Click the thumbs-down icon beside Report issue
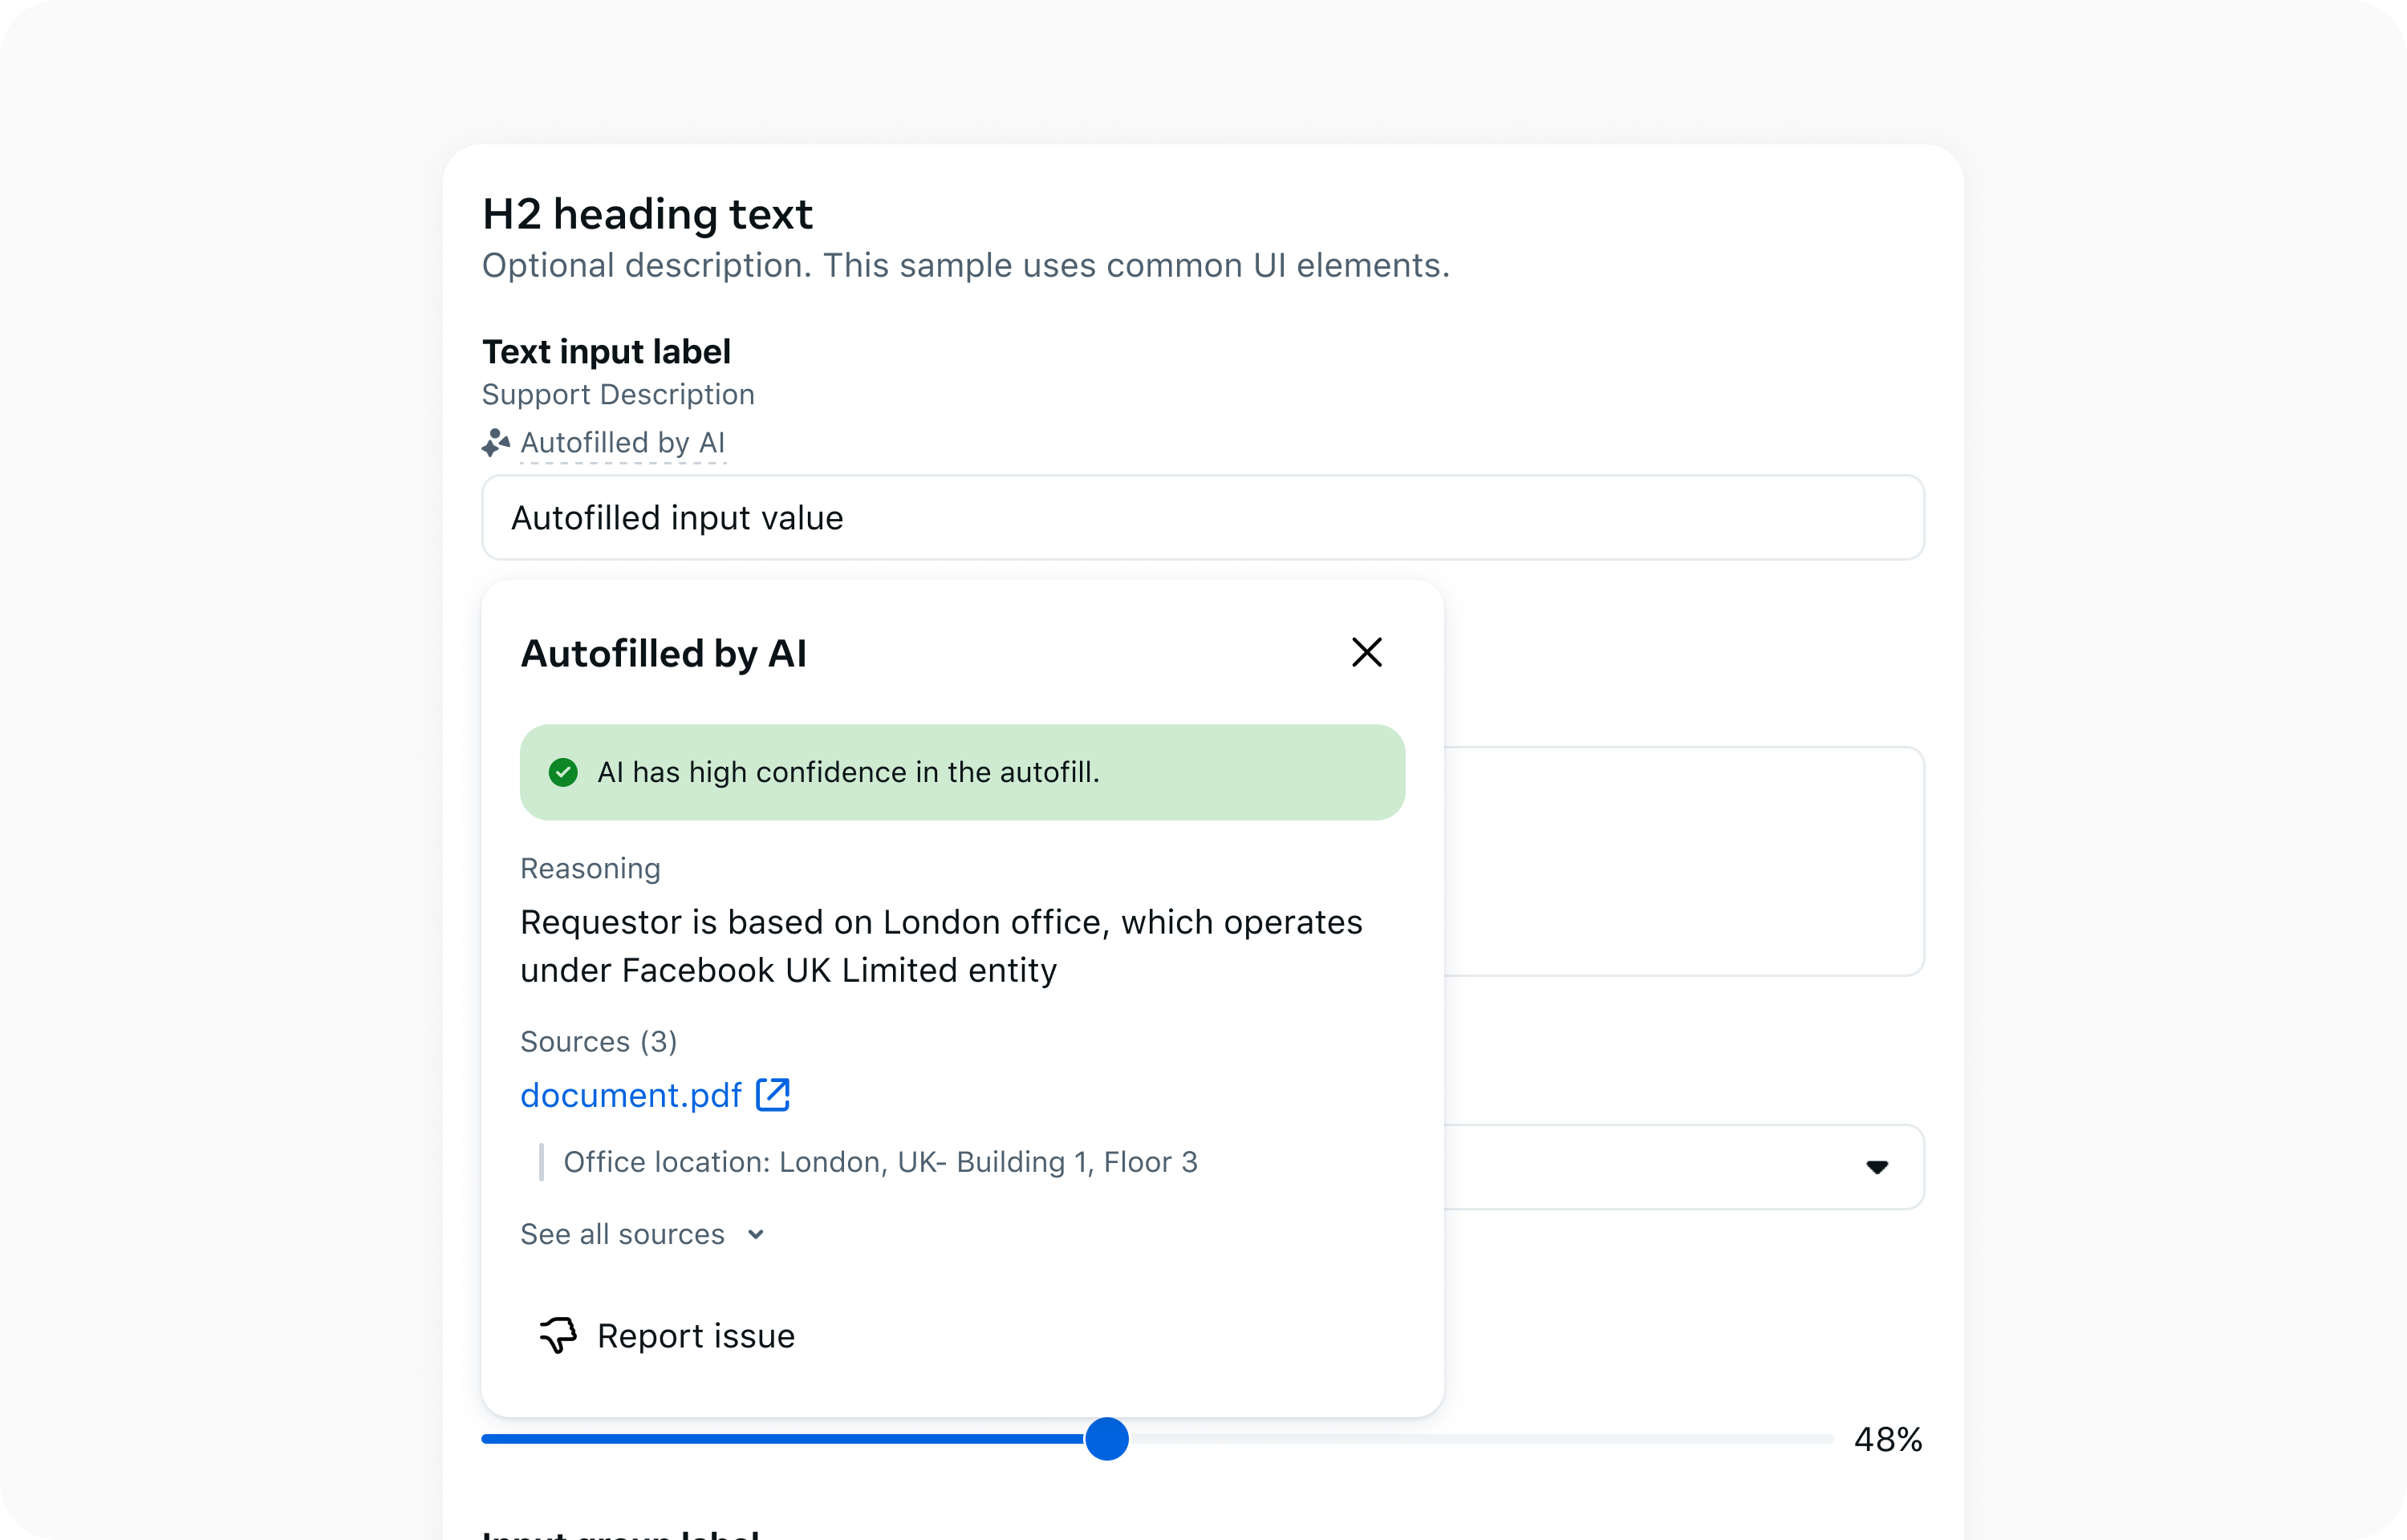This screenshot has width=2407, height=1540. coord(558,1335)
